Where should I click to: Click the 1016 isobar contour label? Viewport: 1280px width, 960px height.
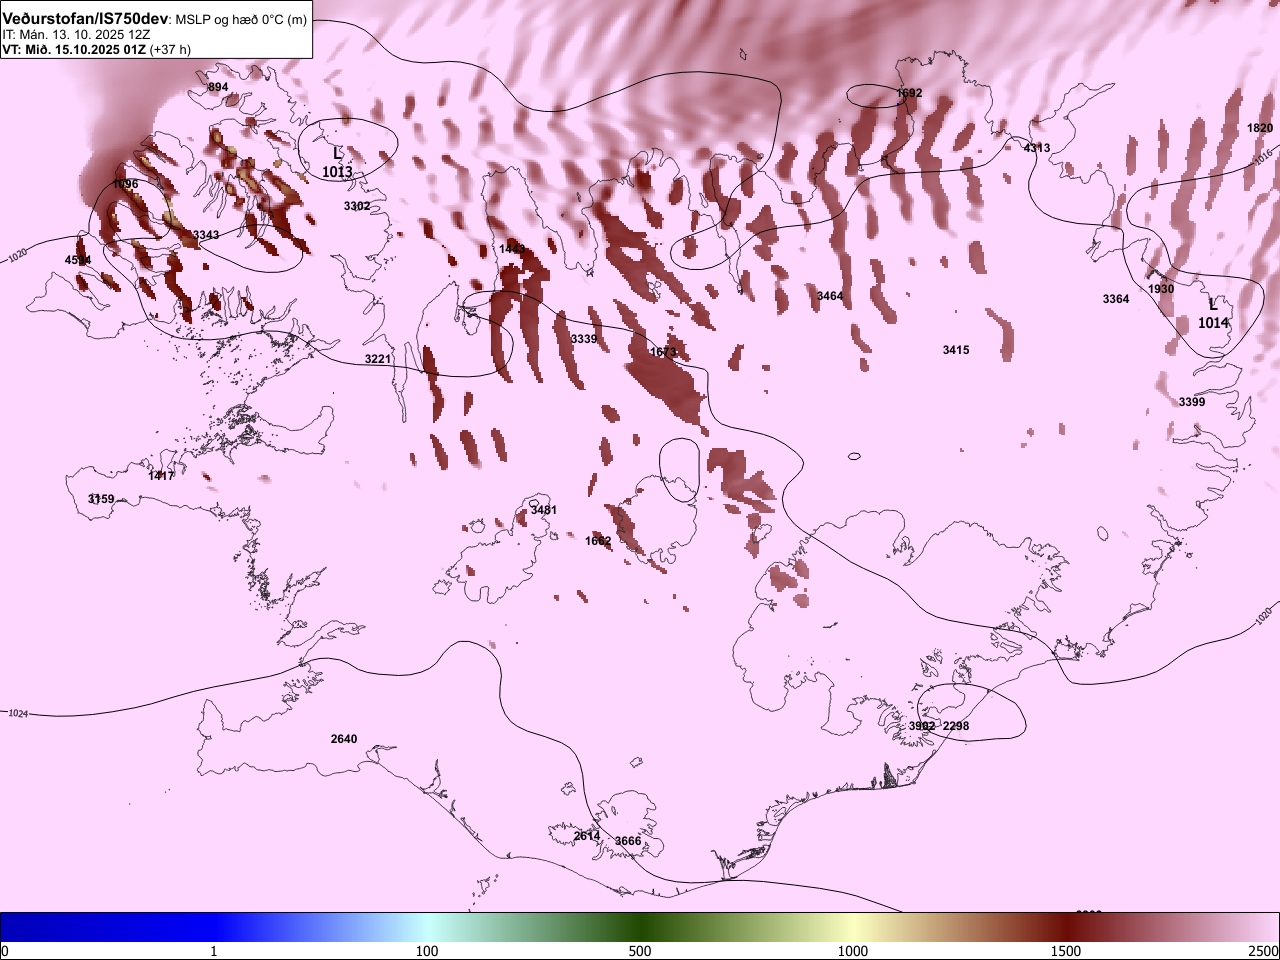1262,155
